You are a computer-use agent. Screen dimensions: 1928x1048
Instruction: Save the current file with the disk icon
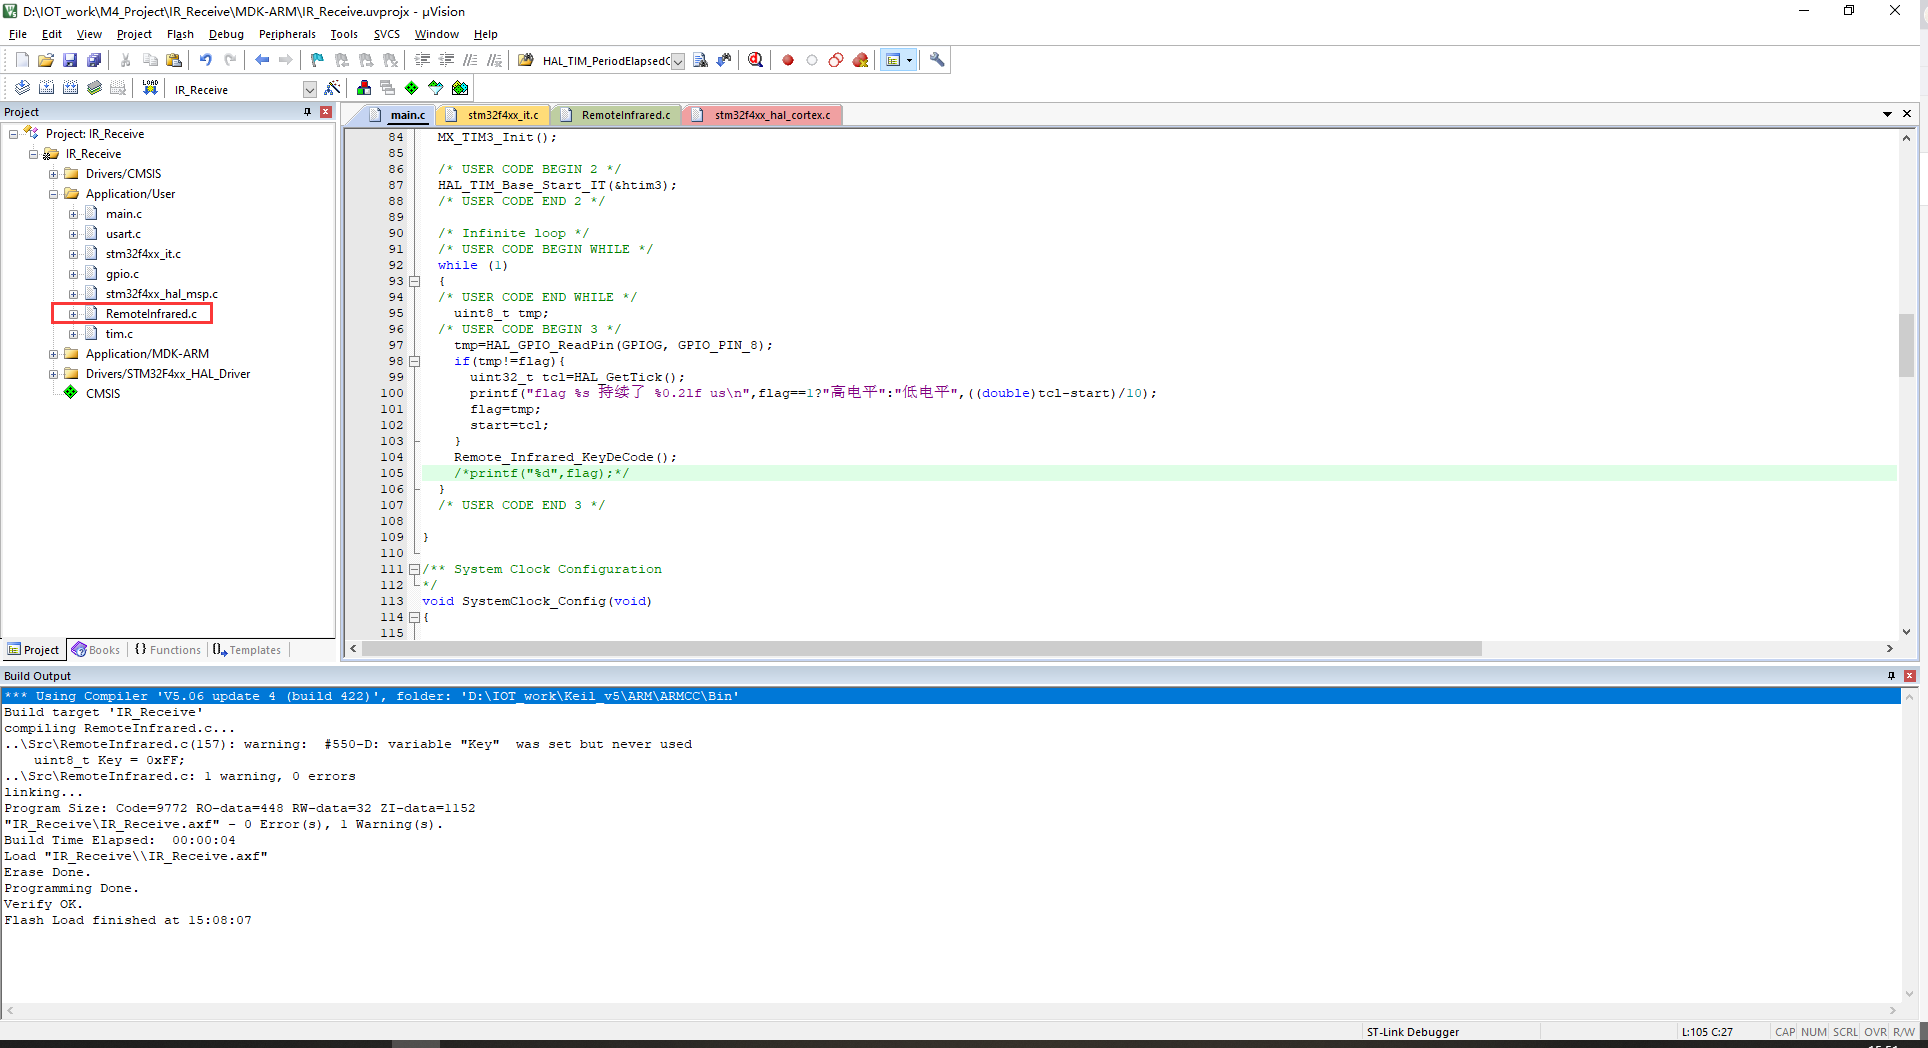click(70, 60)
